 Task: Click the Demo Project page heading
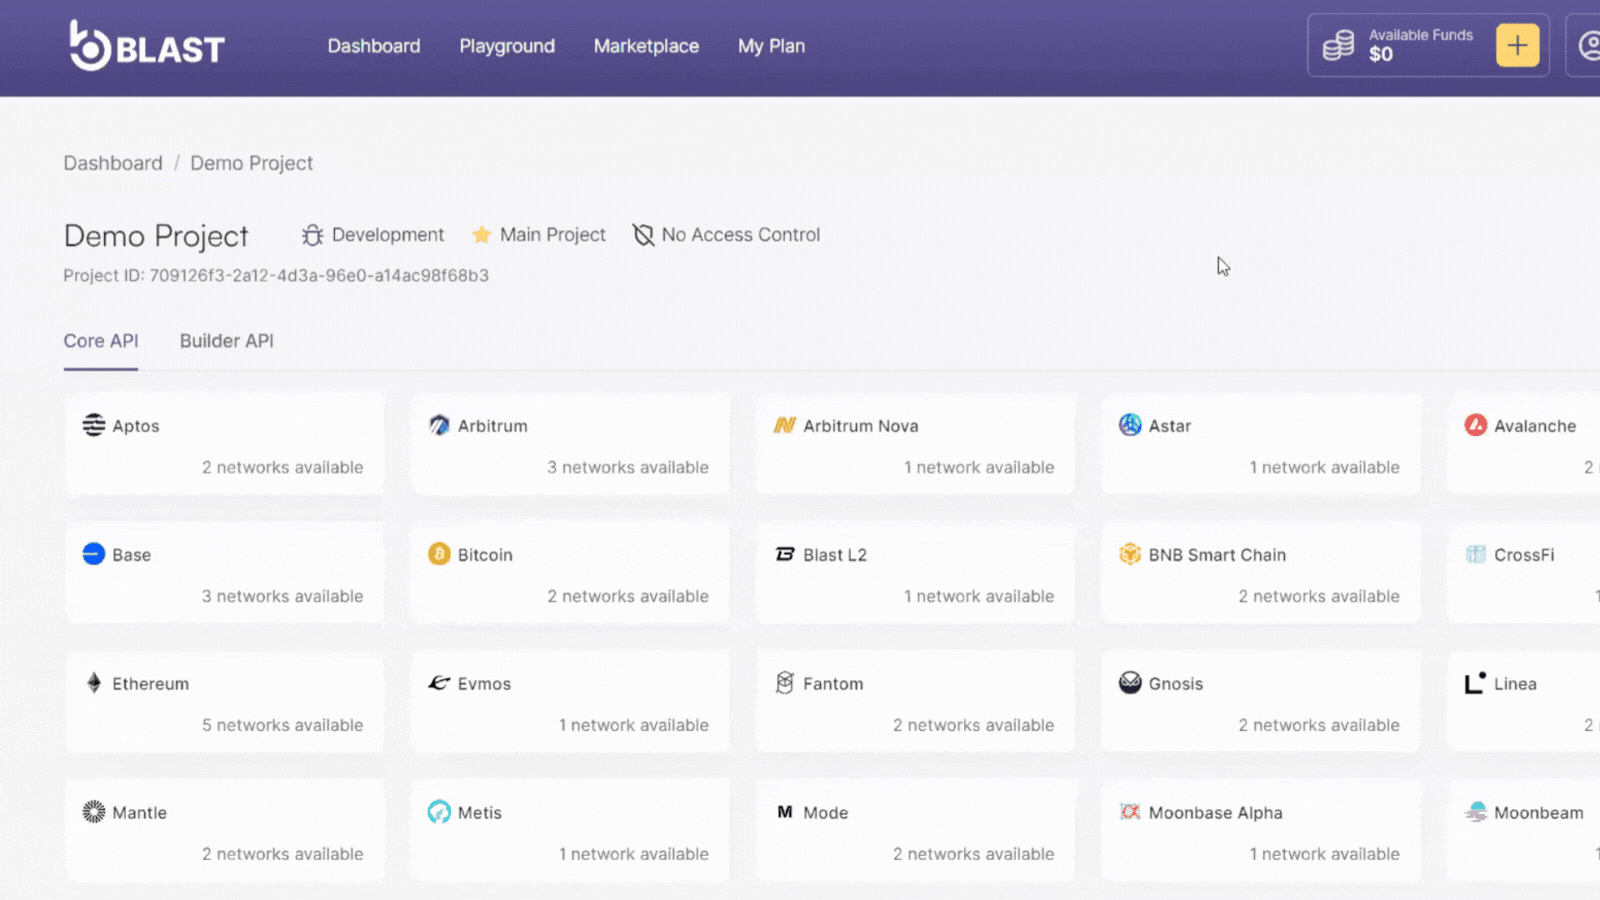156,236
